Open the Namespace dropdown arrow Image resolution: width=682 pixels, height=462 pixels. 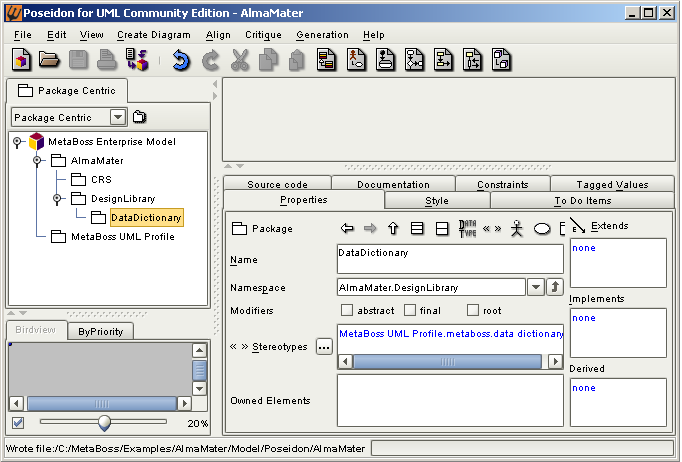click(x=536, y=288)
